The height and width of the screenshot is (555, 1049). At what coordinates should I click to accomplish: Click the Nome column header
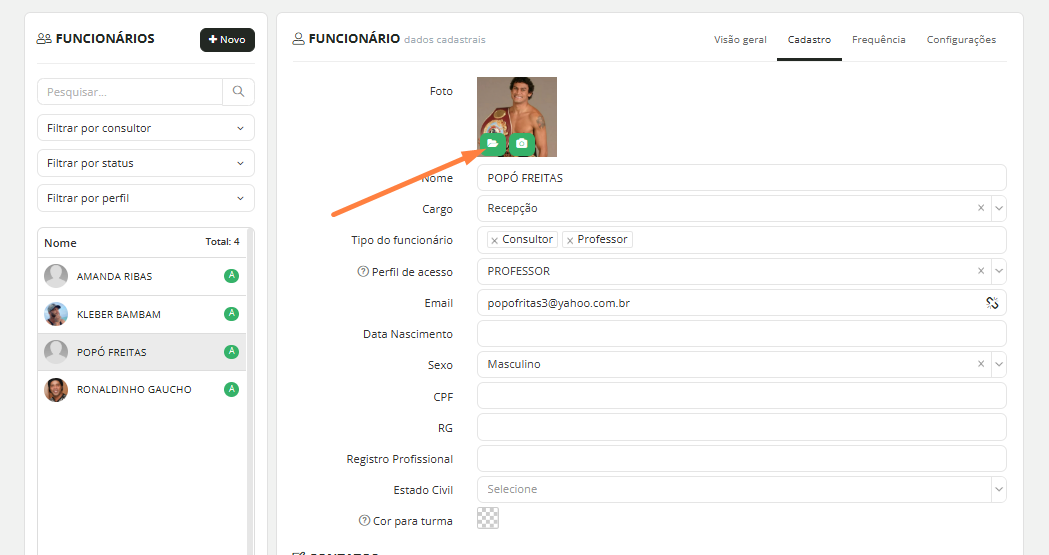click(x=60, y=243)
